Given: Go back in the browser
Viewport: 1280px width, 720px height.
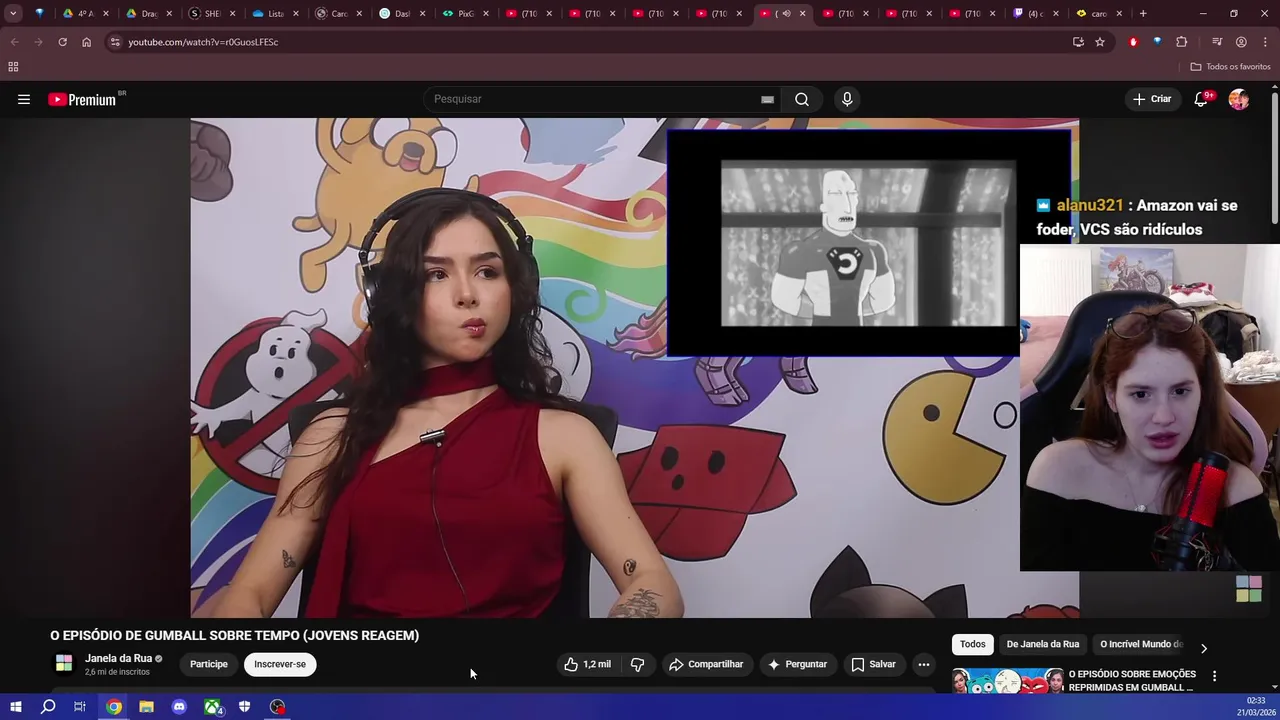Looking at the screenshot, I should [14, 42].
